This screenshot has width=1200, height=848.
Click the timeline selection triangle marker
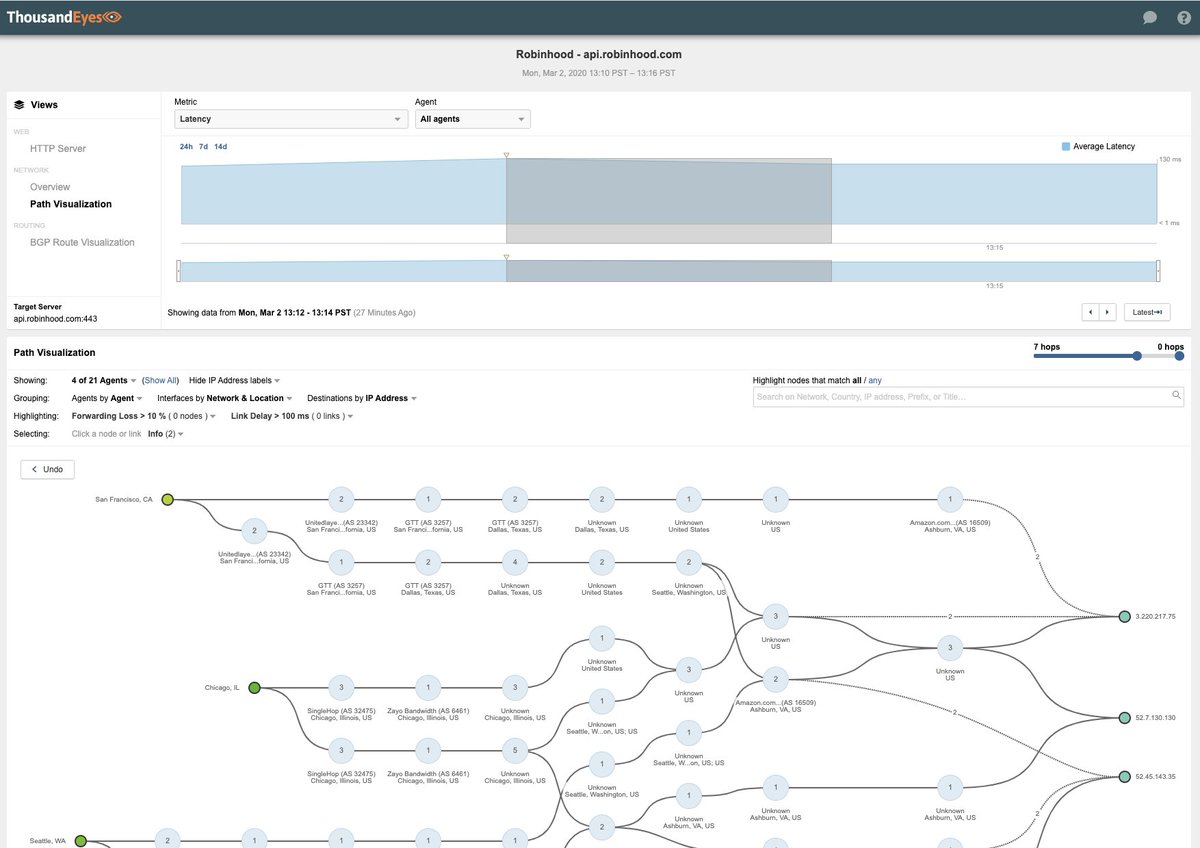click(506, 155)
